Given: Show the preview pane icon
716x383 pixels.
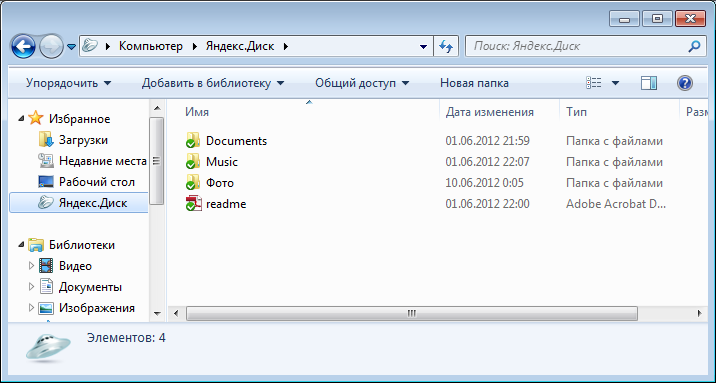Looking at the screenshot, I should coord(648,83).
